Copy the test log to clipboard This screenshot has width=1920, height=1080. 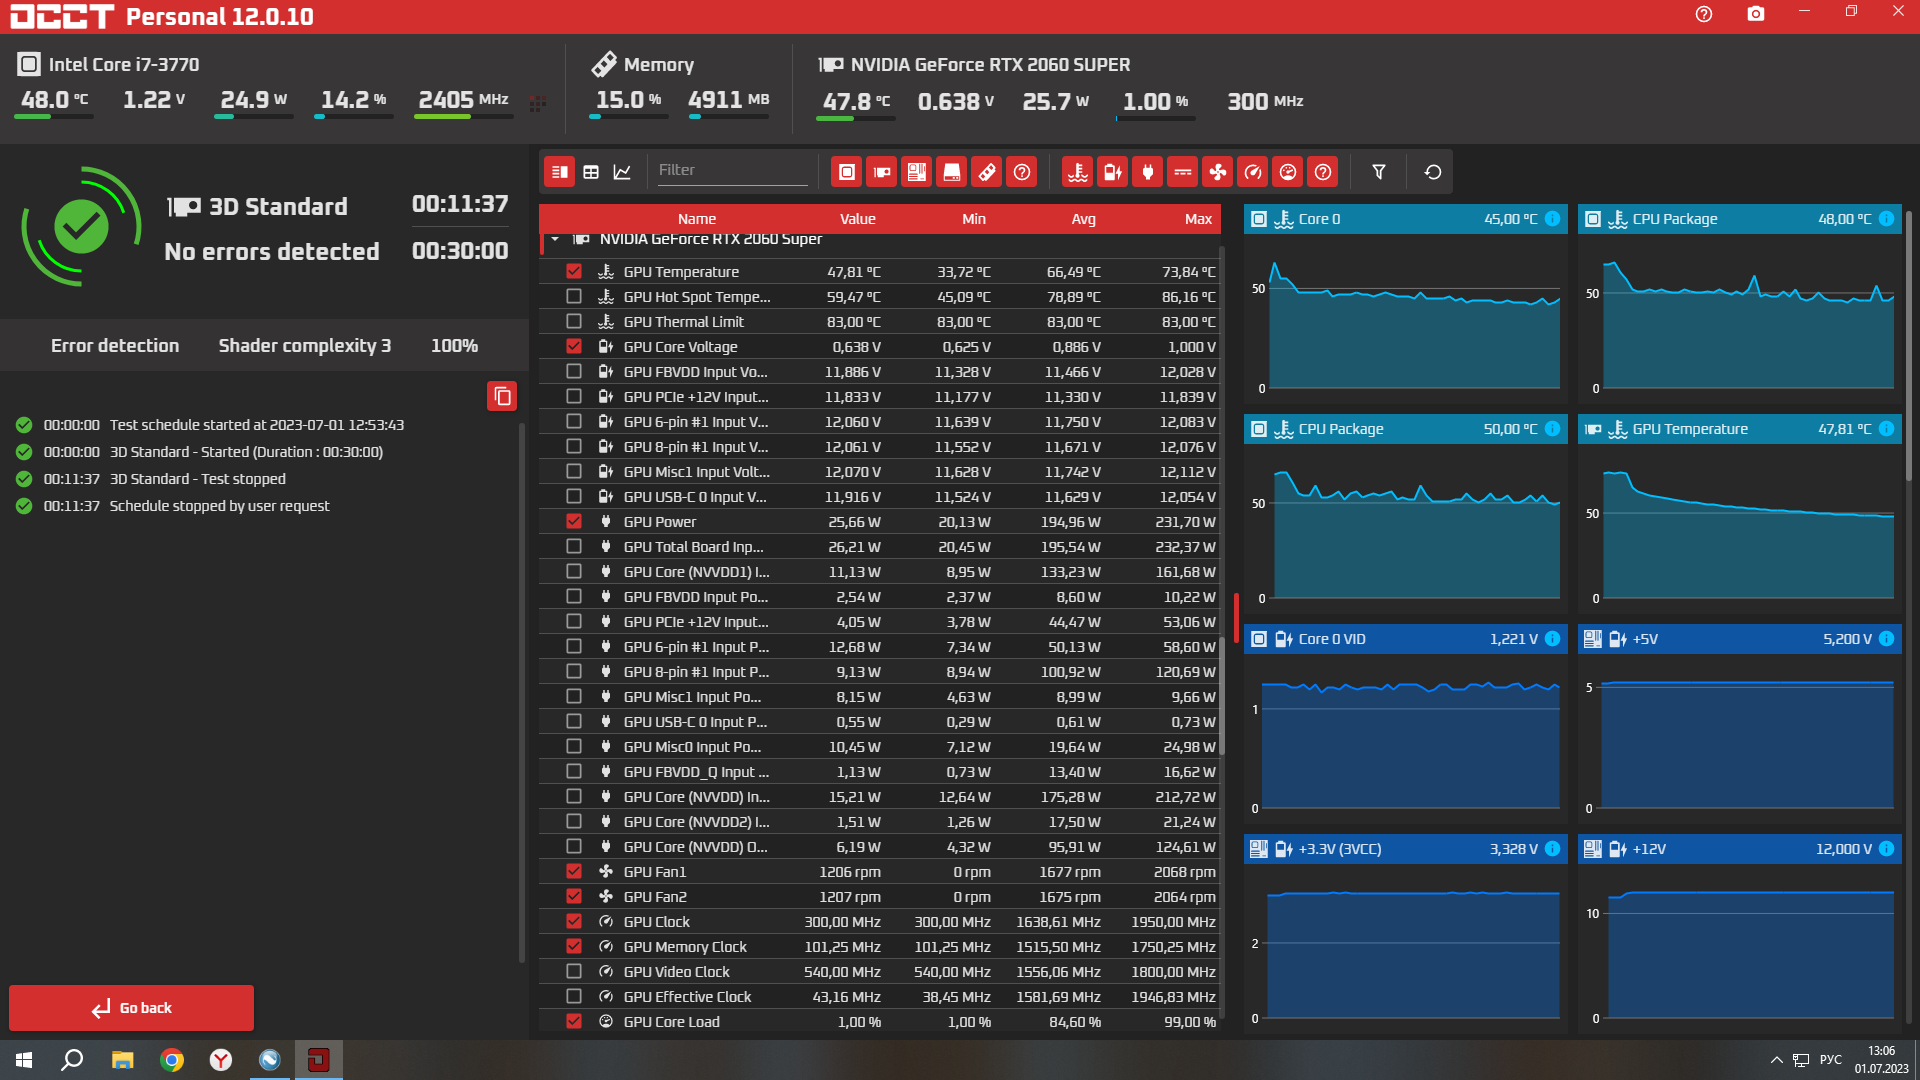pos(502,396)
